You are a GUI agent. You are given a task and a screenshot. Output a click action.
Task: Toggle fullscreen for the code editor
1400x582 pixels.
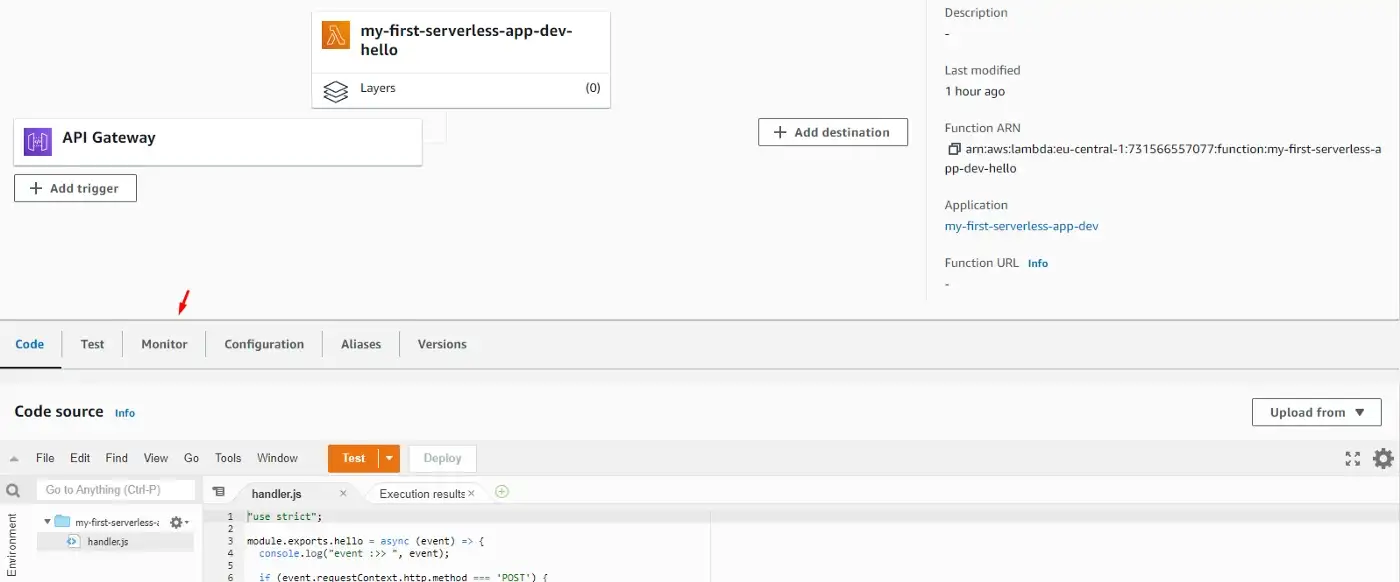point(1352,458)
